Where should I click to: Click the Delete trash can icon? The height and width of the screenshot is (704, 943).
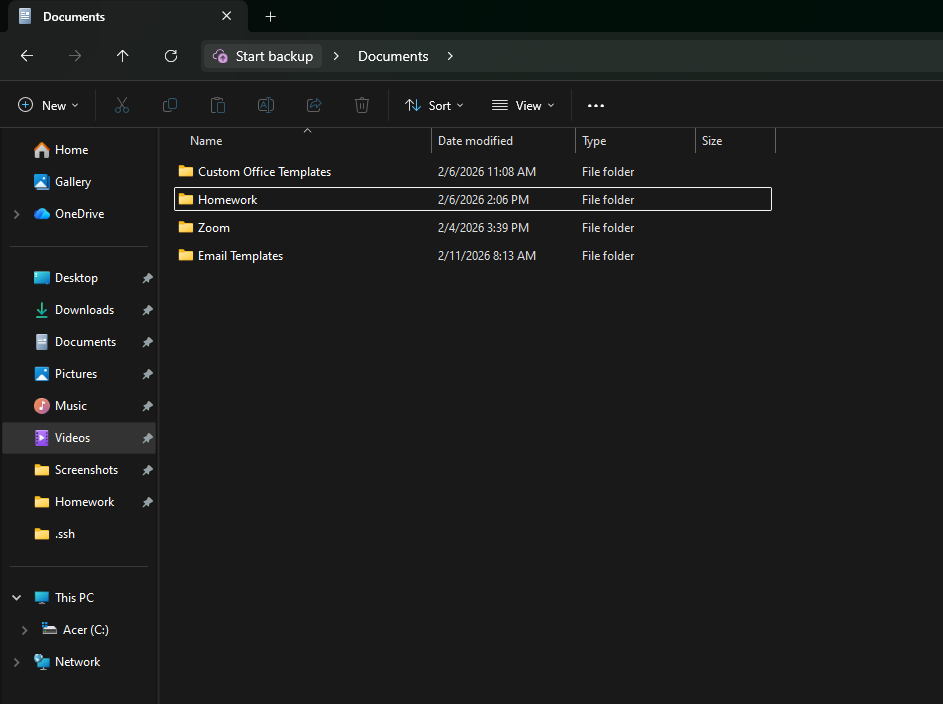[x=362, y=105]
